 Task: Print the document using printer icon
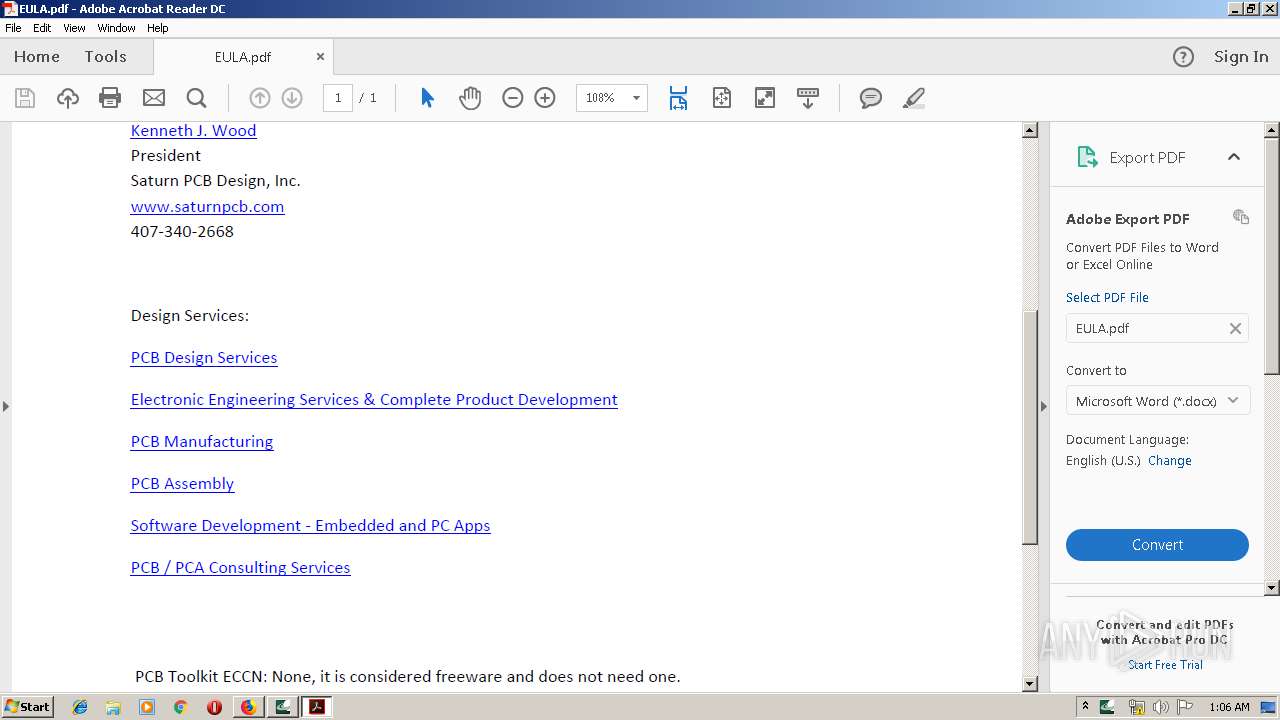click(110, 98)
